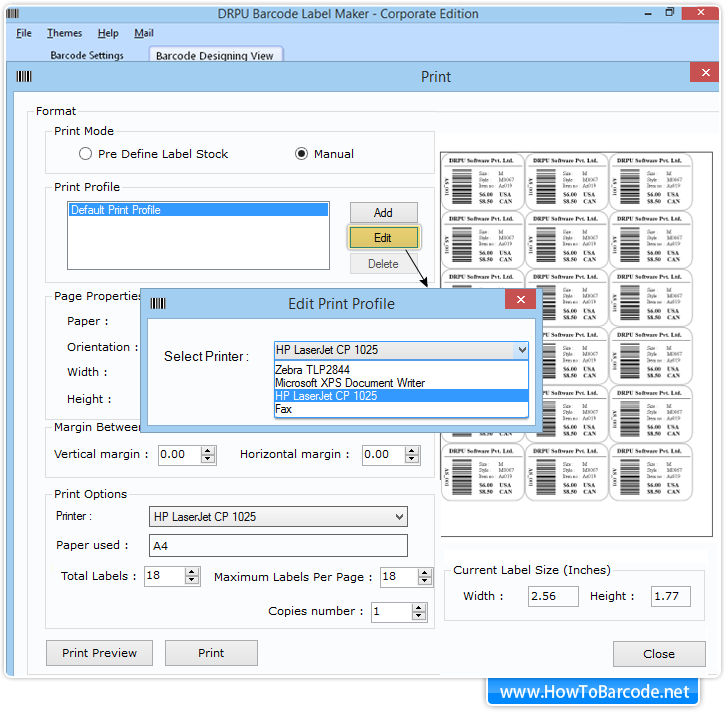This screenshot has width=725, height=712.
Task: Close the Print dialog with red X
Action: 706,72
